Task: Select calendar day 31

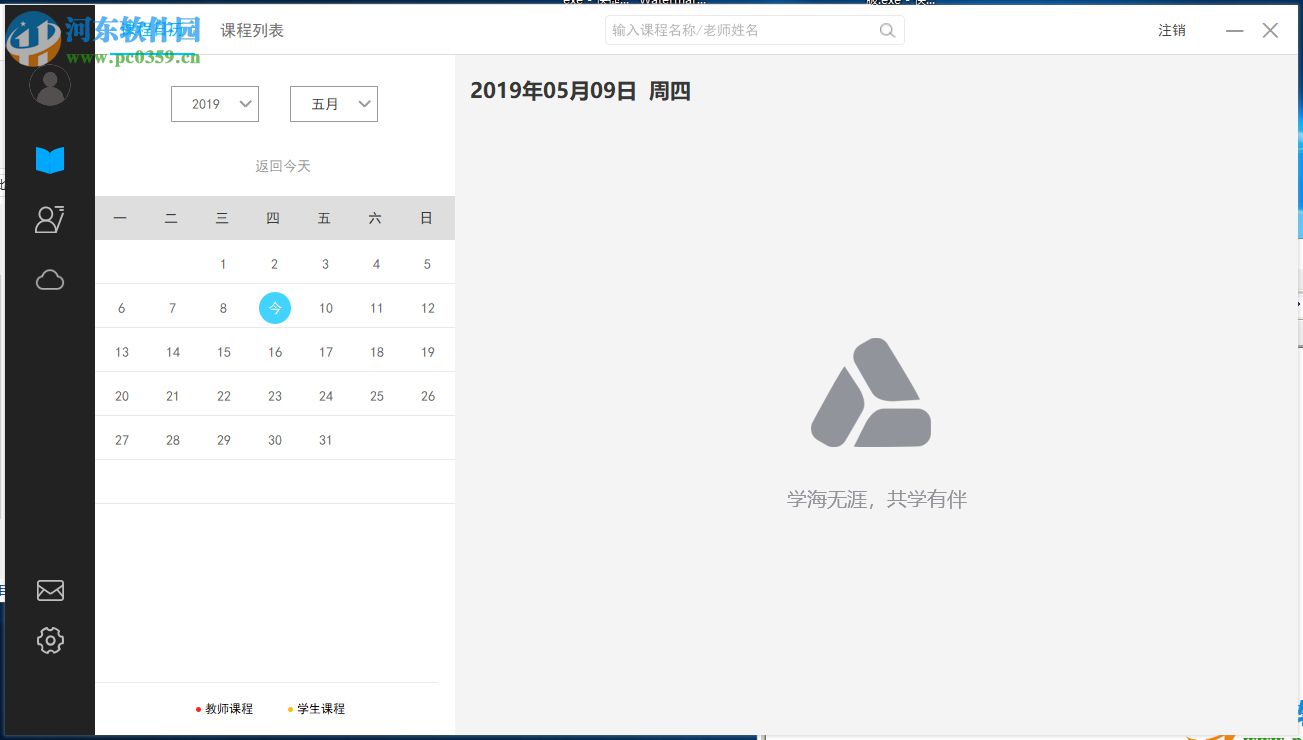Action: tap(326, 440)
